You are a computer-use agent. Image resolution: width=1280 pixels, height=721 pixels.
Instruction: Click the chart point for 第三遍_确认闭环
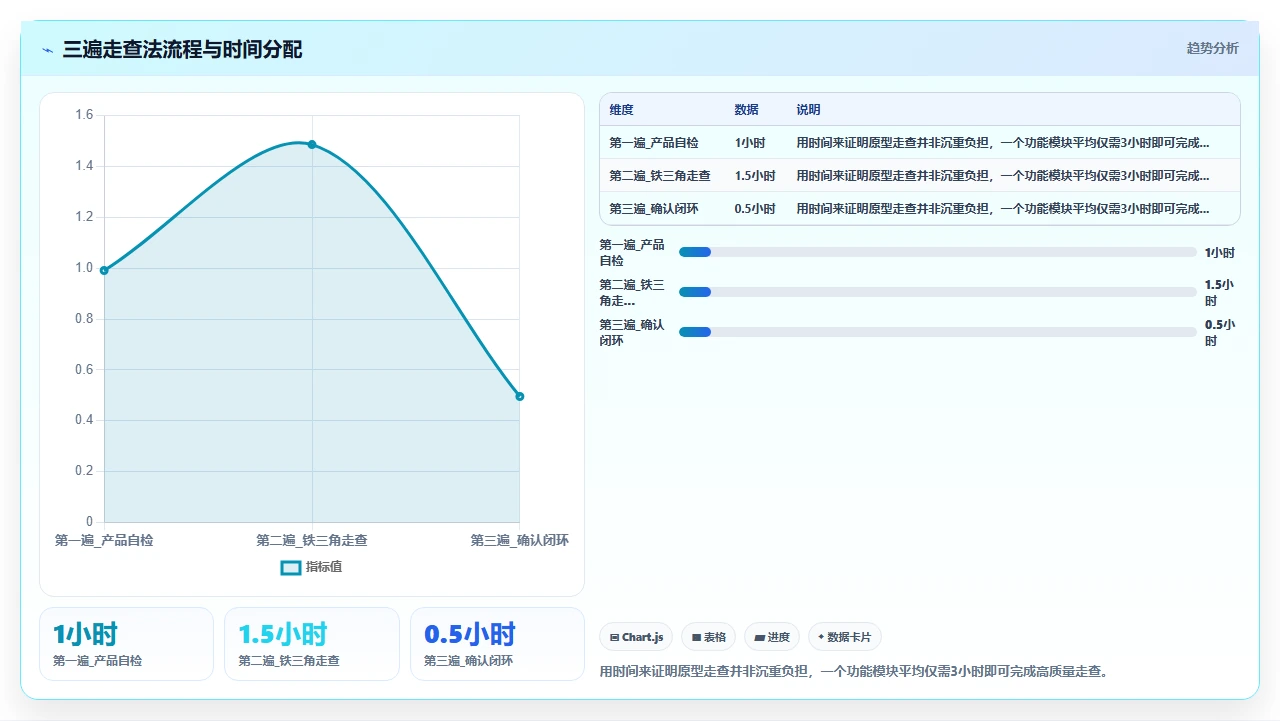pyautogui.click(x=520, y=397)
